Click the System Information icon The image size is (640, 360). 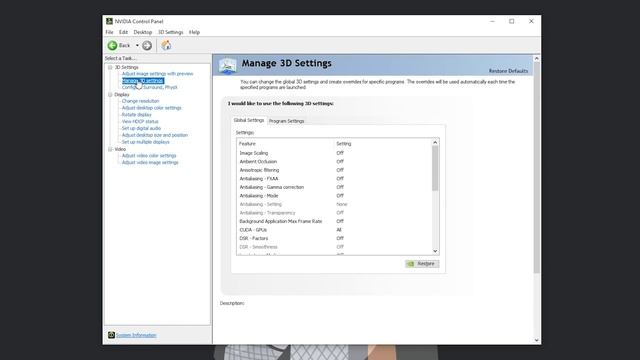coord(111,335)
